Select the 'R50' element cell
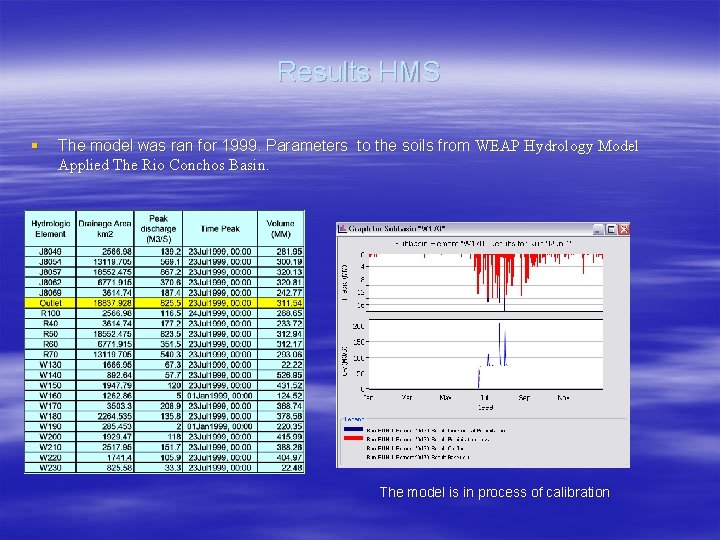 pyautogui.click(x=51, y=334)
